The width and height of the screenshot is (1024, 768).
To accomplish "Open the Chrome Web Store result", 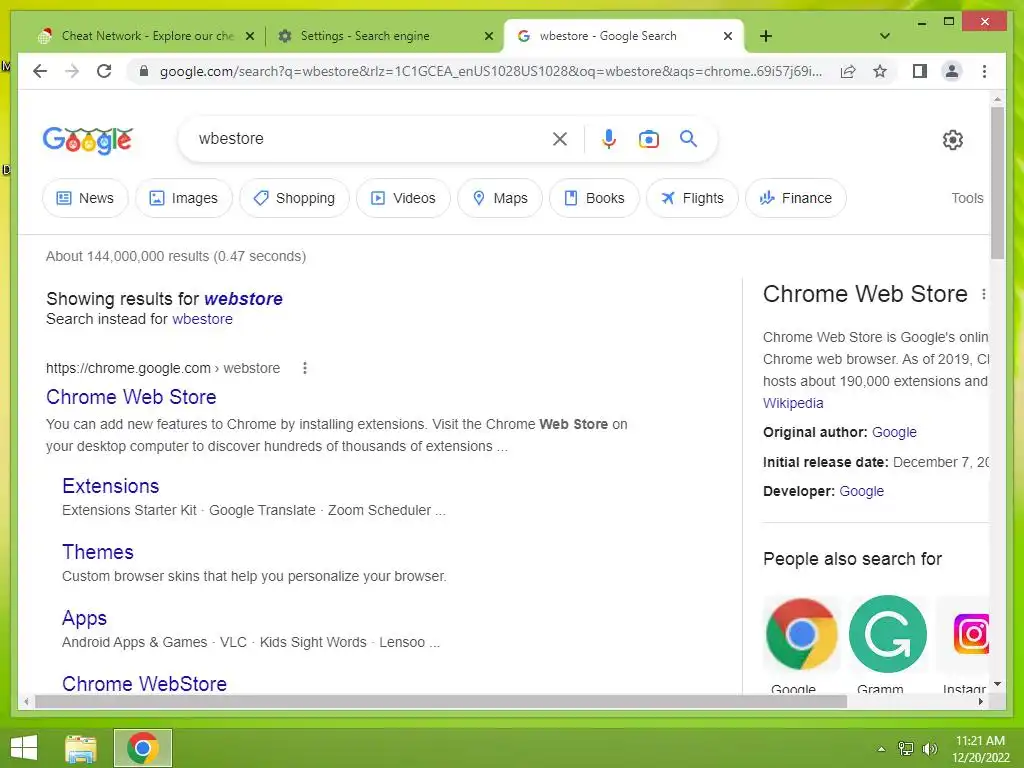I will (131, 397).
